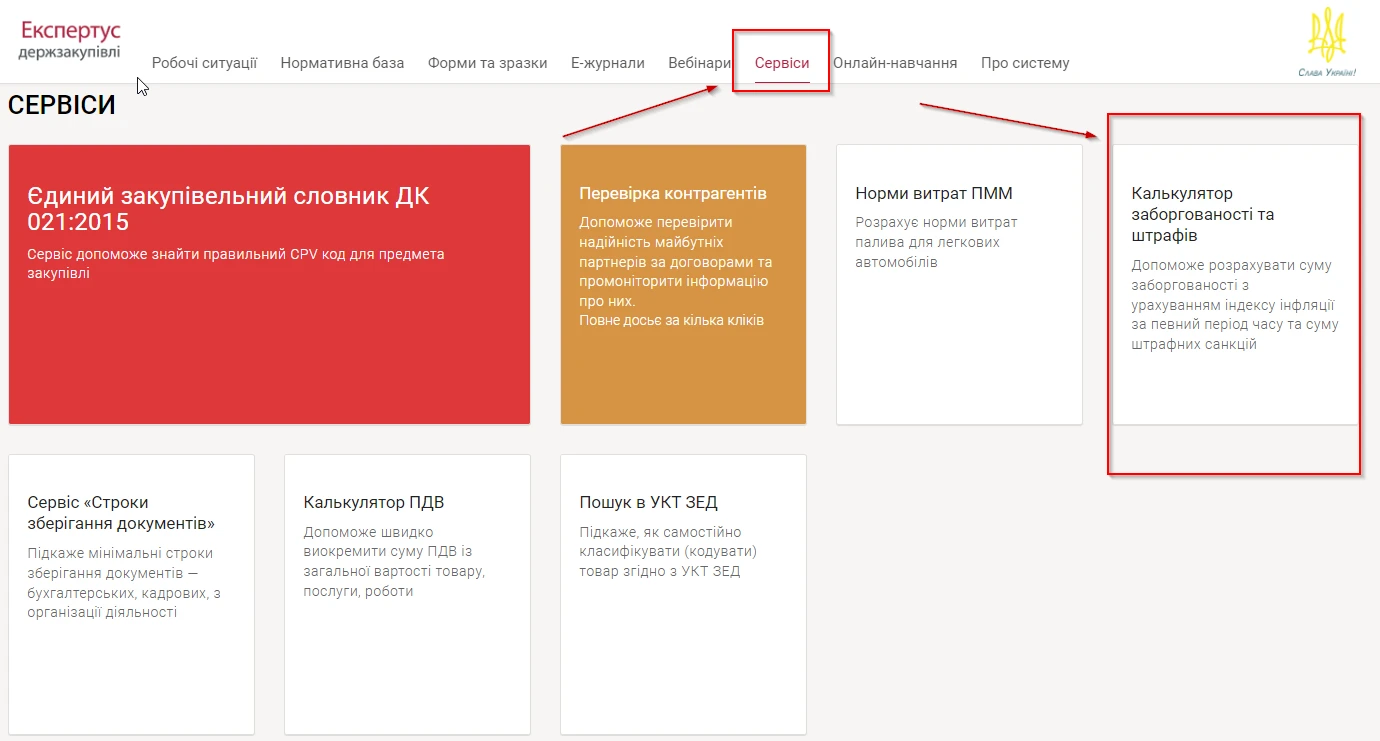Open the Онлайн-навчання section
This screenshot has width=1380, height=741.
pos(895,63)
